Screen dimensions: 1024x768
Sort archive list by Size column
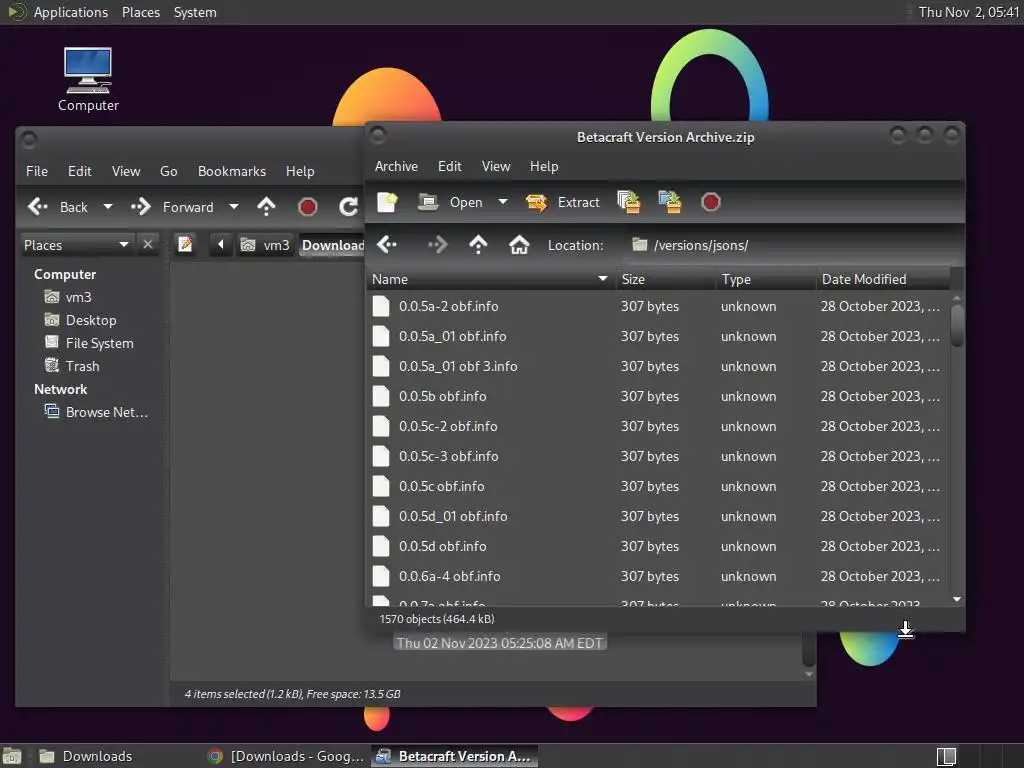coord(665,280)
